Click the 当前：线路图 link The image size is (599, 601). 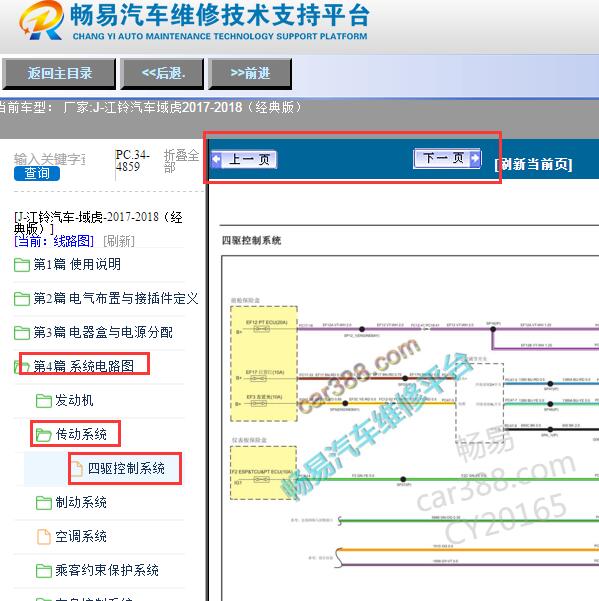point(54,241)
